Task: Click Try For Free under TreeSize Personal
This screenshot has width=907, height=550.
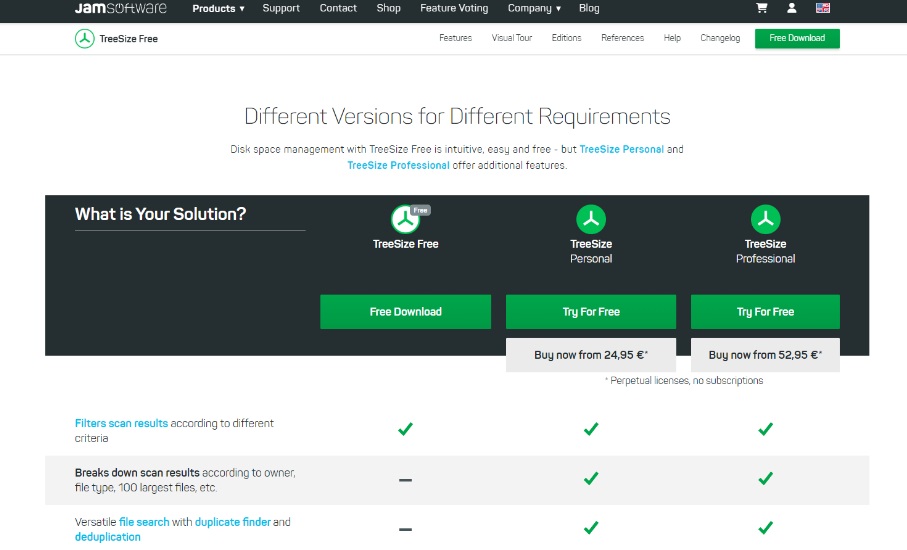Action: (x=591, y=312)
